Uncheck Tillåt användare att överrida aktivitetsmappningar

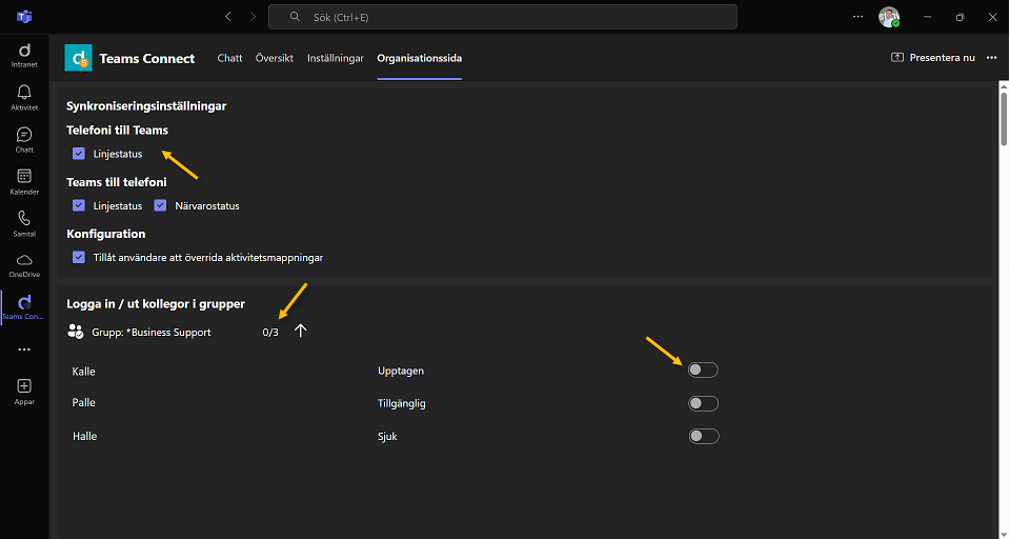(x=79, y=257)
